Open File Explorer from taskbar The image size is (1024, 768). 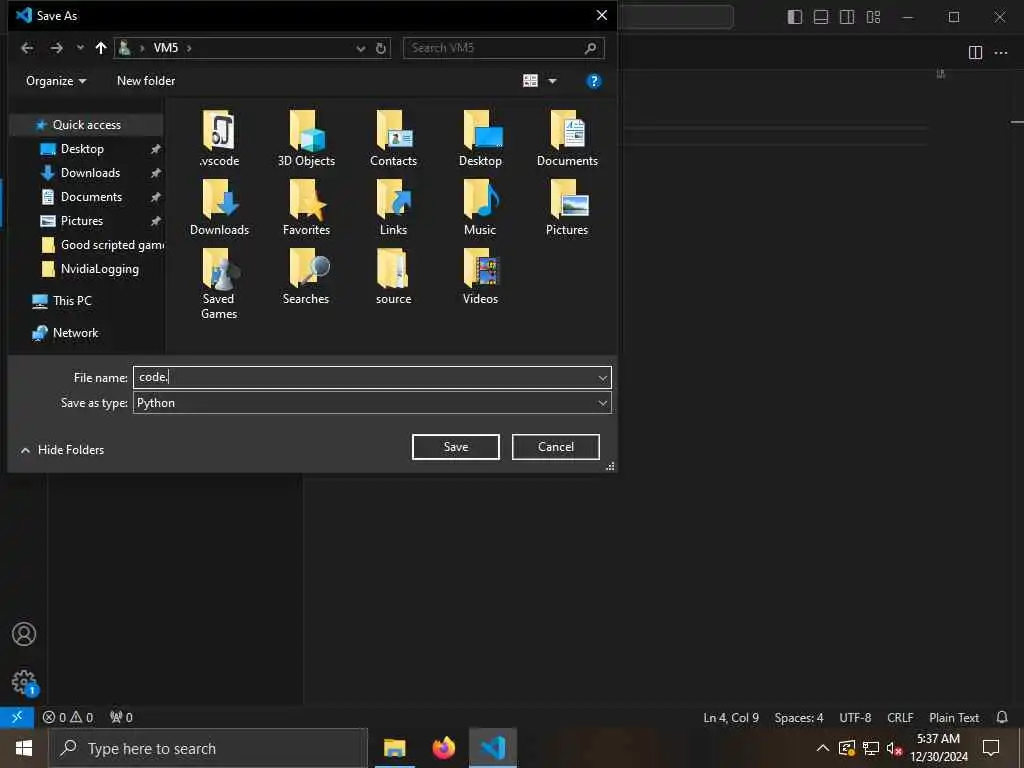(394, 748)
